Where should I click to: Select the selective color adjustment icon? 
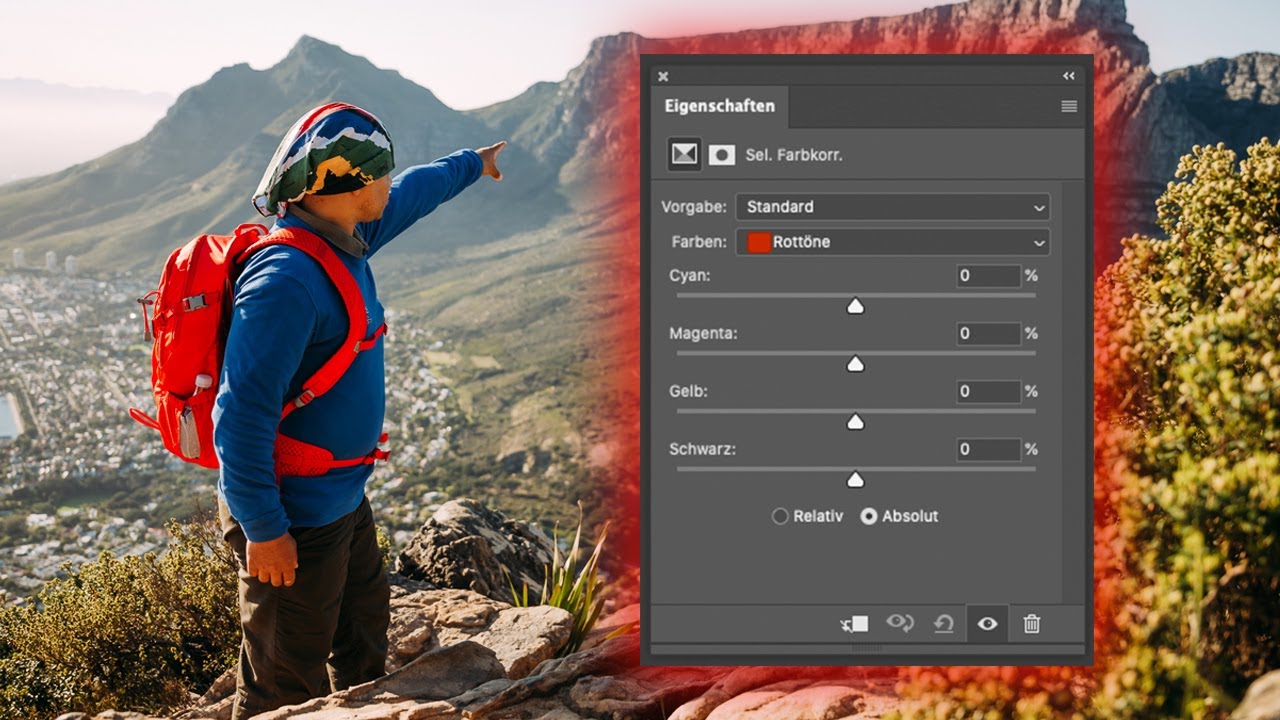684,154
